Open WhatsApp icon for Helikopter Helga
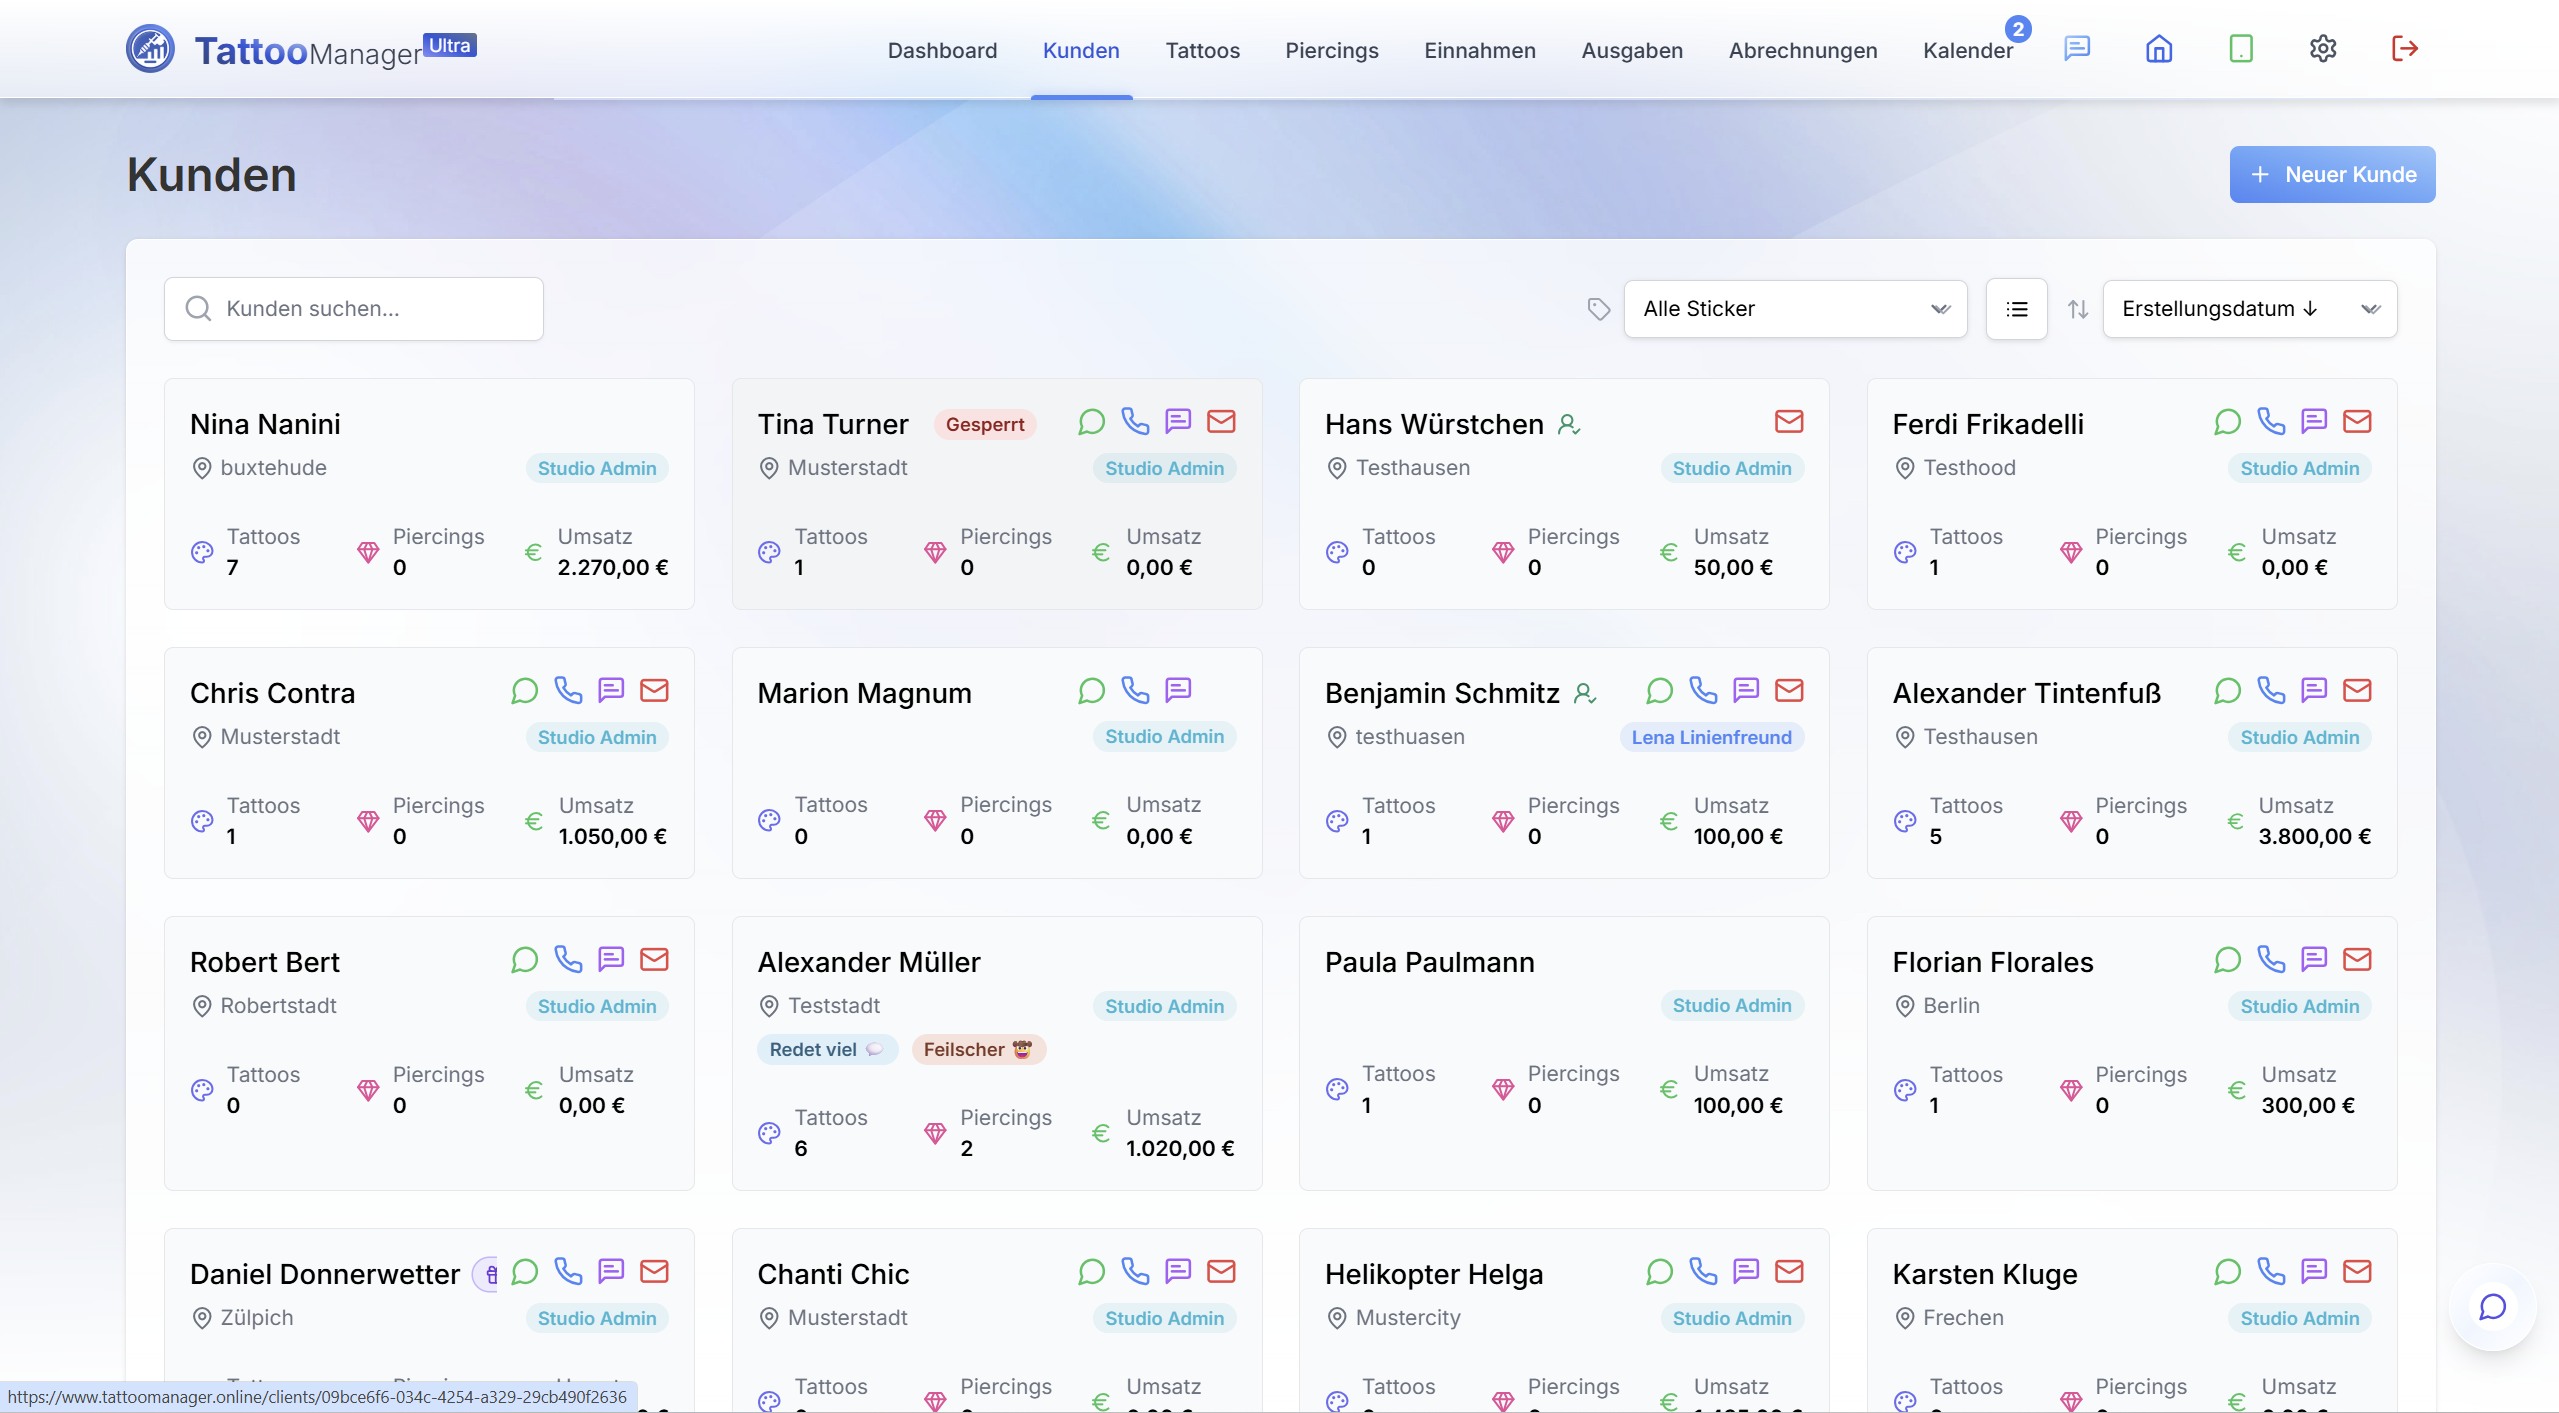Image resolution: width=2559 pixels, height=1413 pixels. pyautogui.click(x=1659, y=1271)
